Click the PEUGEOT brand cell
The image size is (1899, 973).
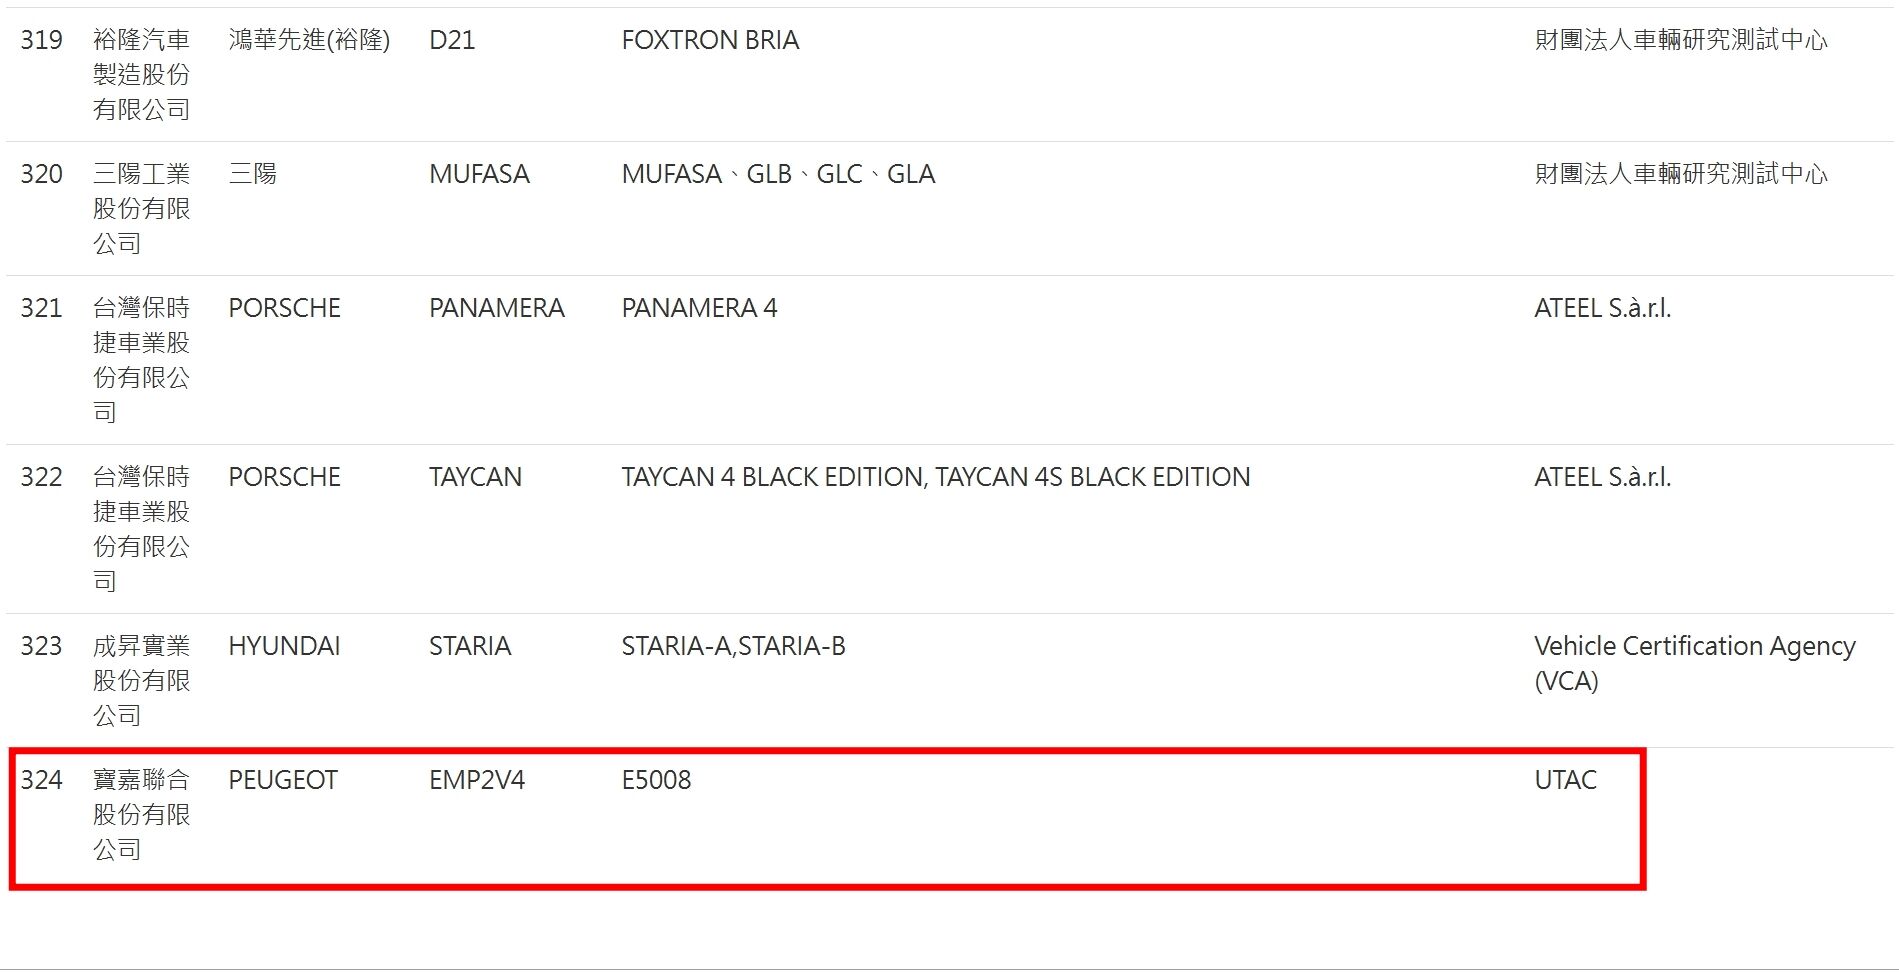pyautogui.click(x=283, y=780)
